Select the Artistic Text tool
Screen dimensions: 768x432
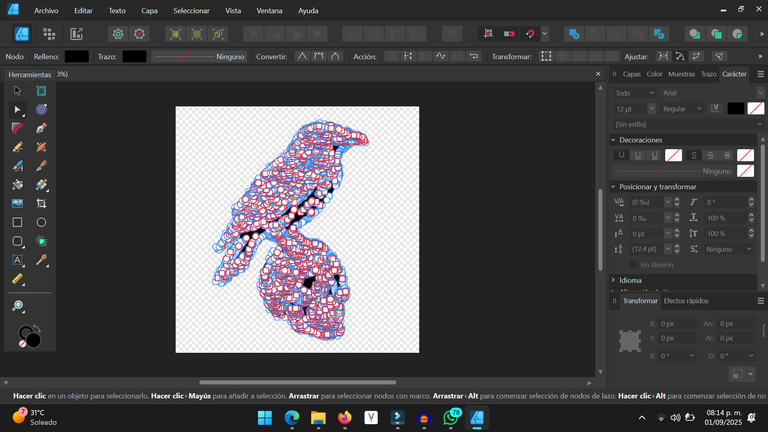point(17,260)
